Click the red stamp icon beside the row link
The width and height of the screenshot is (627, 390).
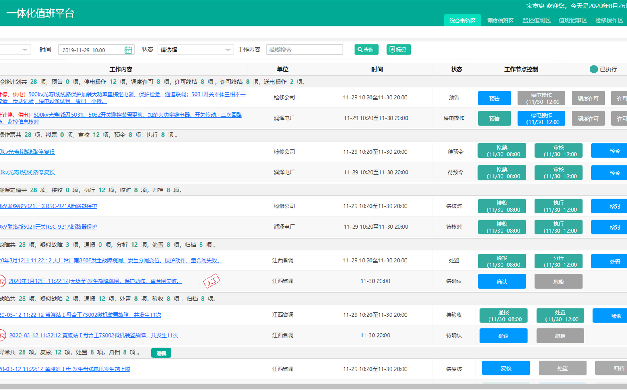[x=211, y=281]
